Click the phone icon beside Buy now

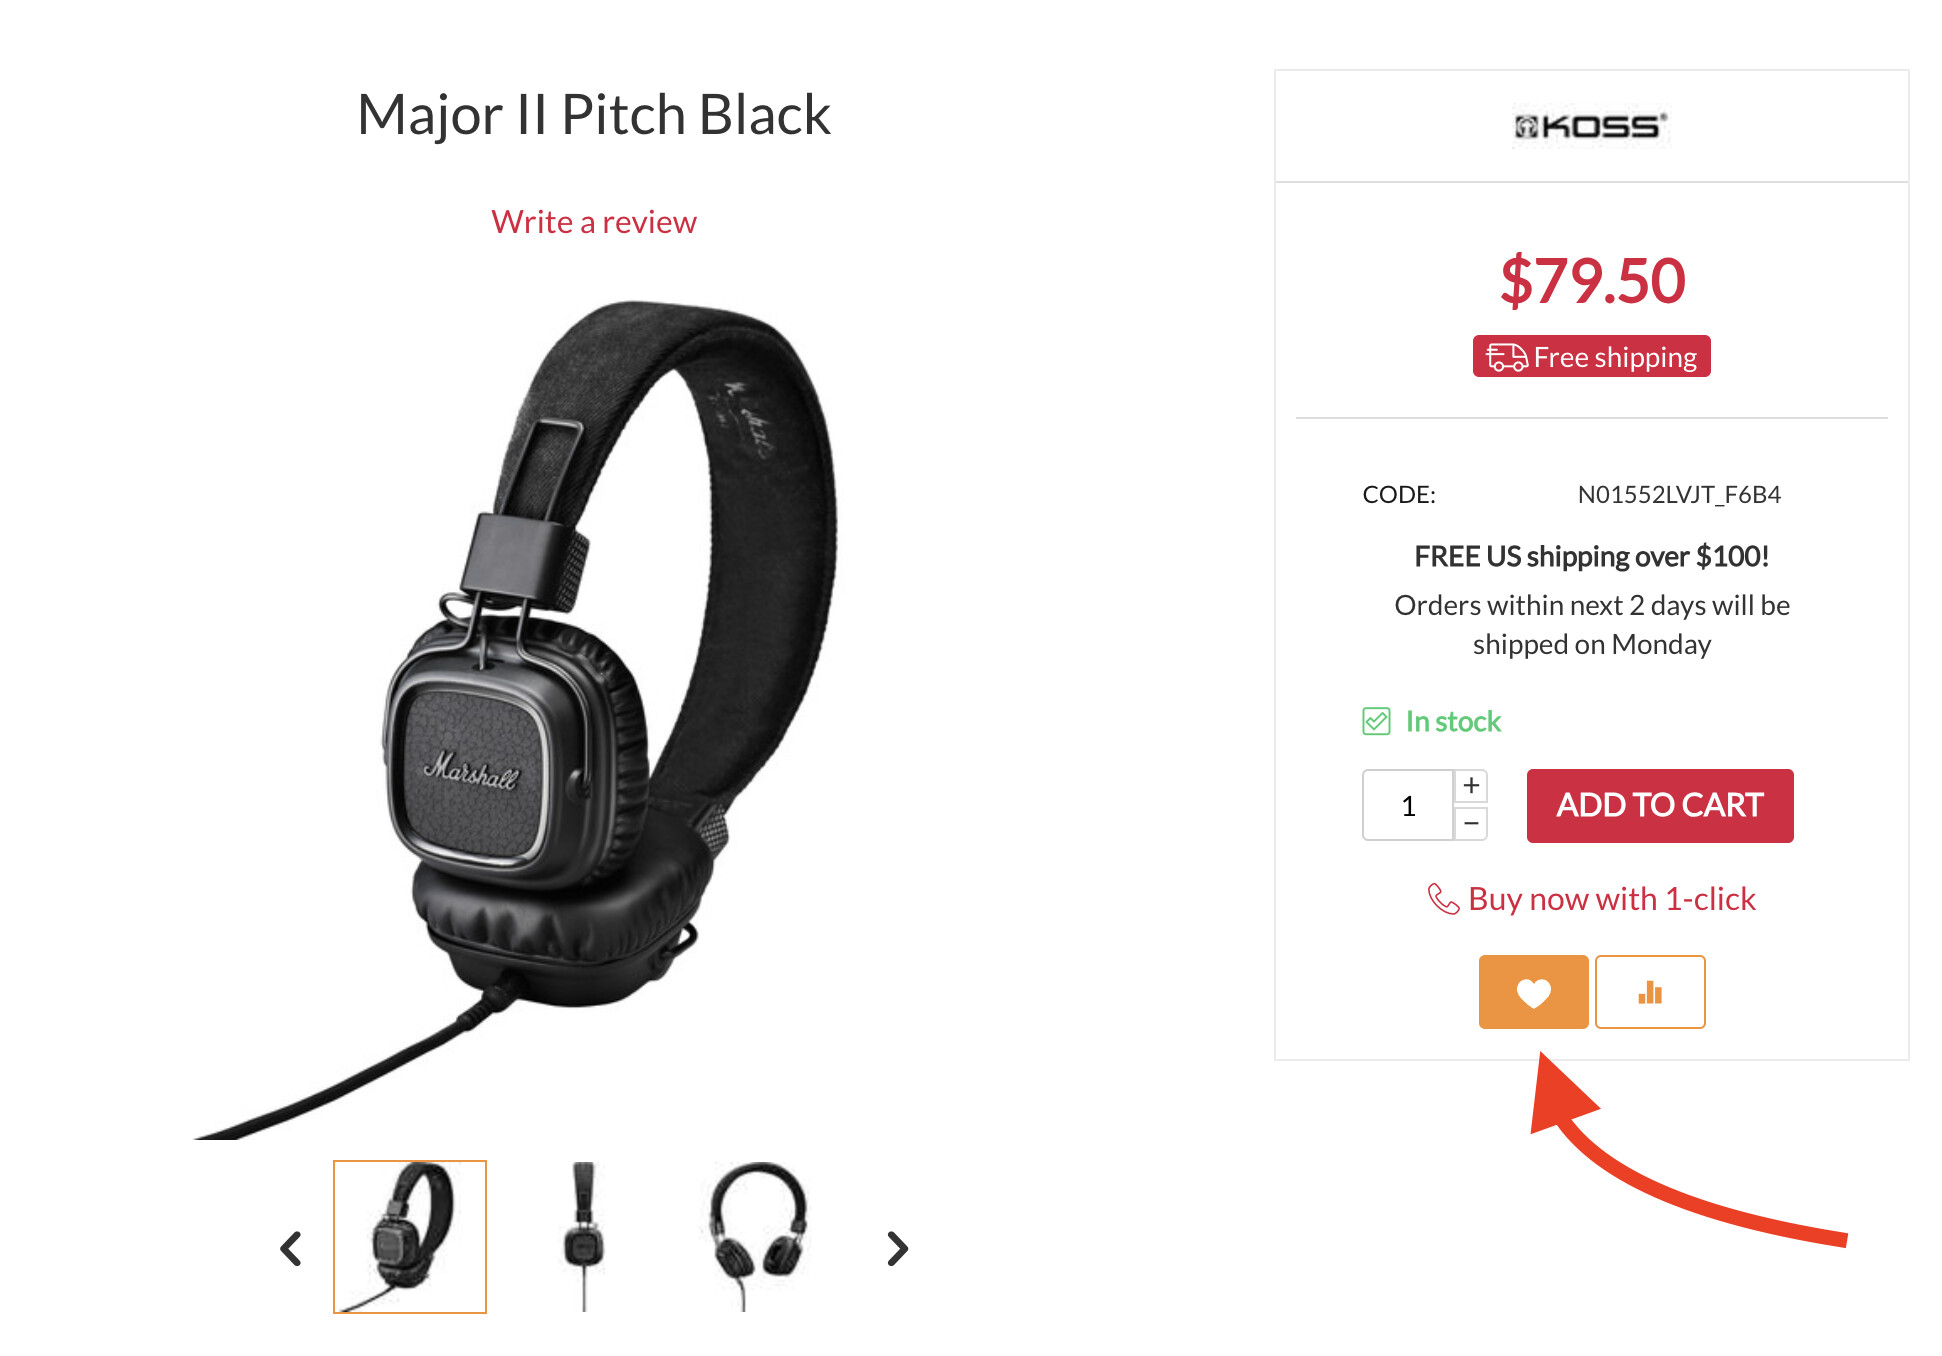(x=1443, y=899)
